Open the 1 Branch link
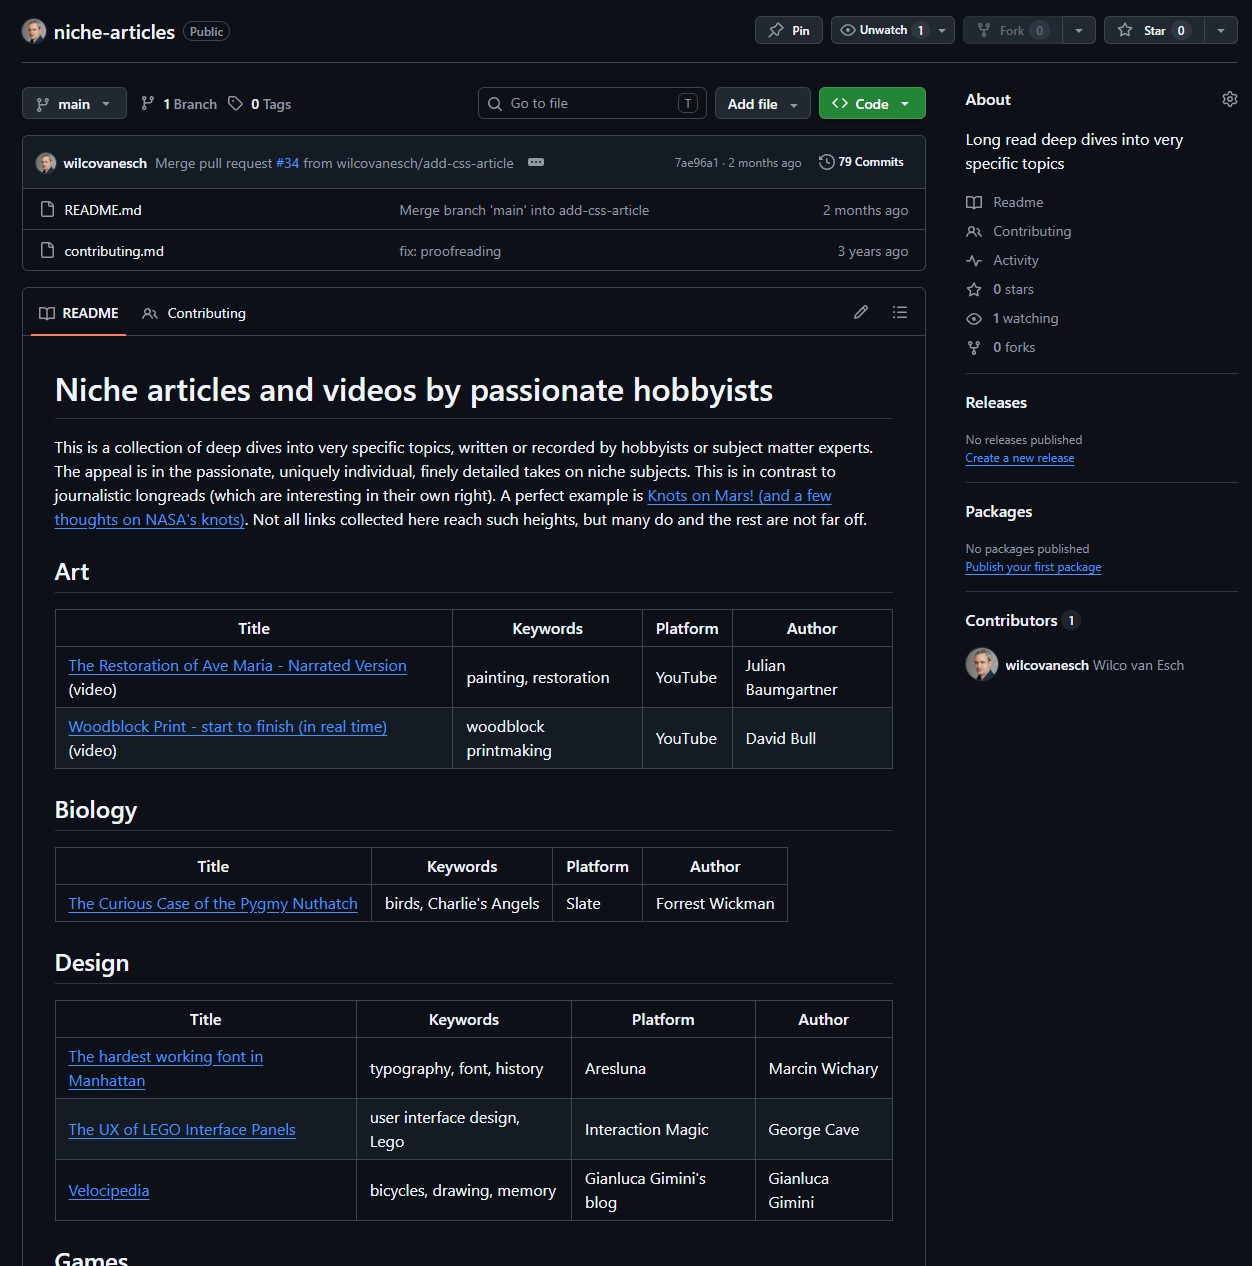This screenshot has width=1252, height=1266. click(179, 104)
